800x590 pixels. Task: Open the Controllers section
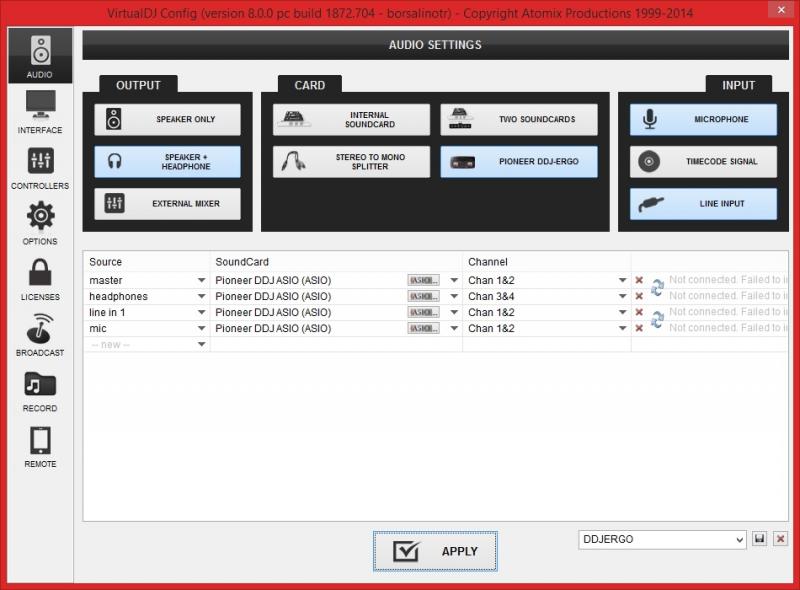pos(40,168)
